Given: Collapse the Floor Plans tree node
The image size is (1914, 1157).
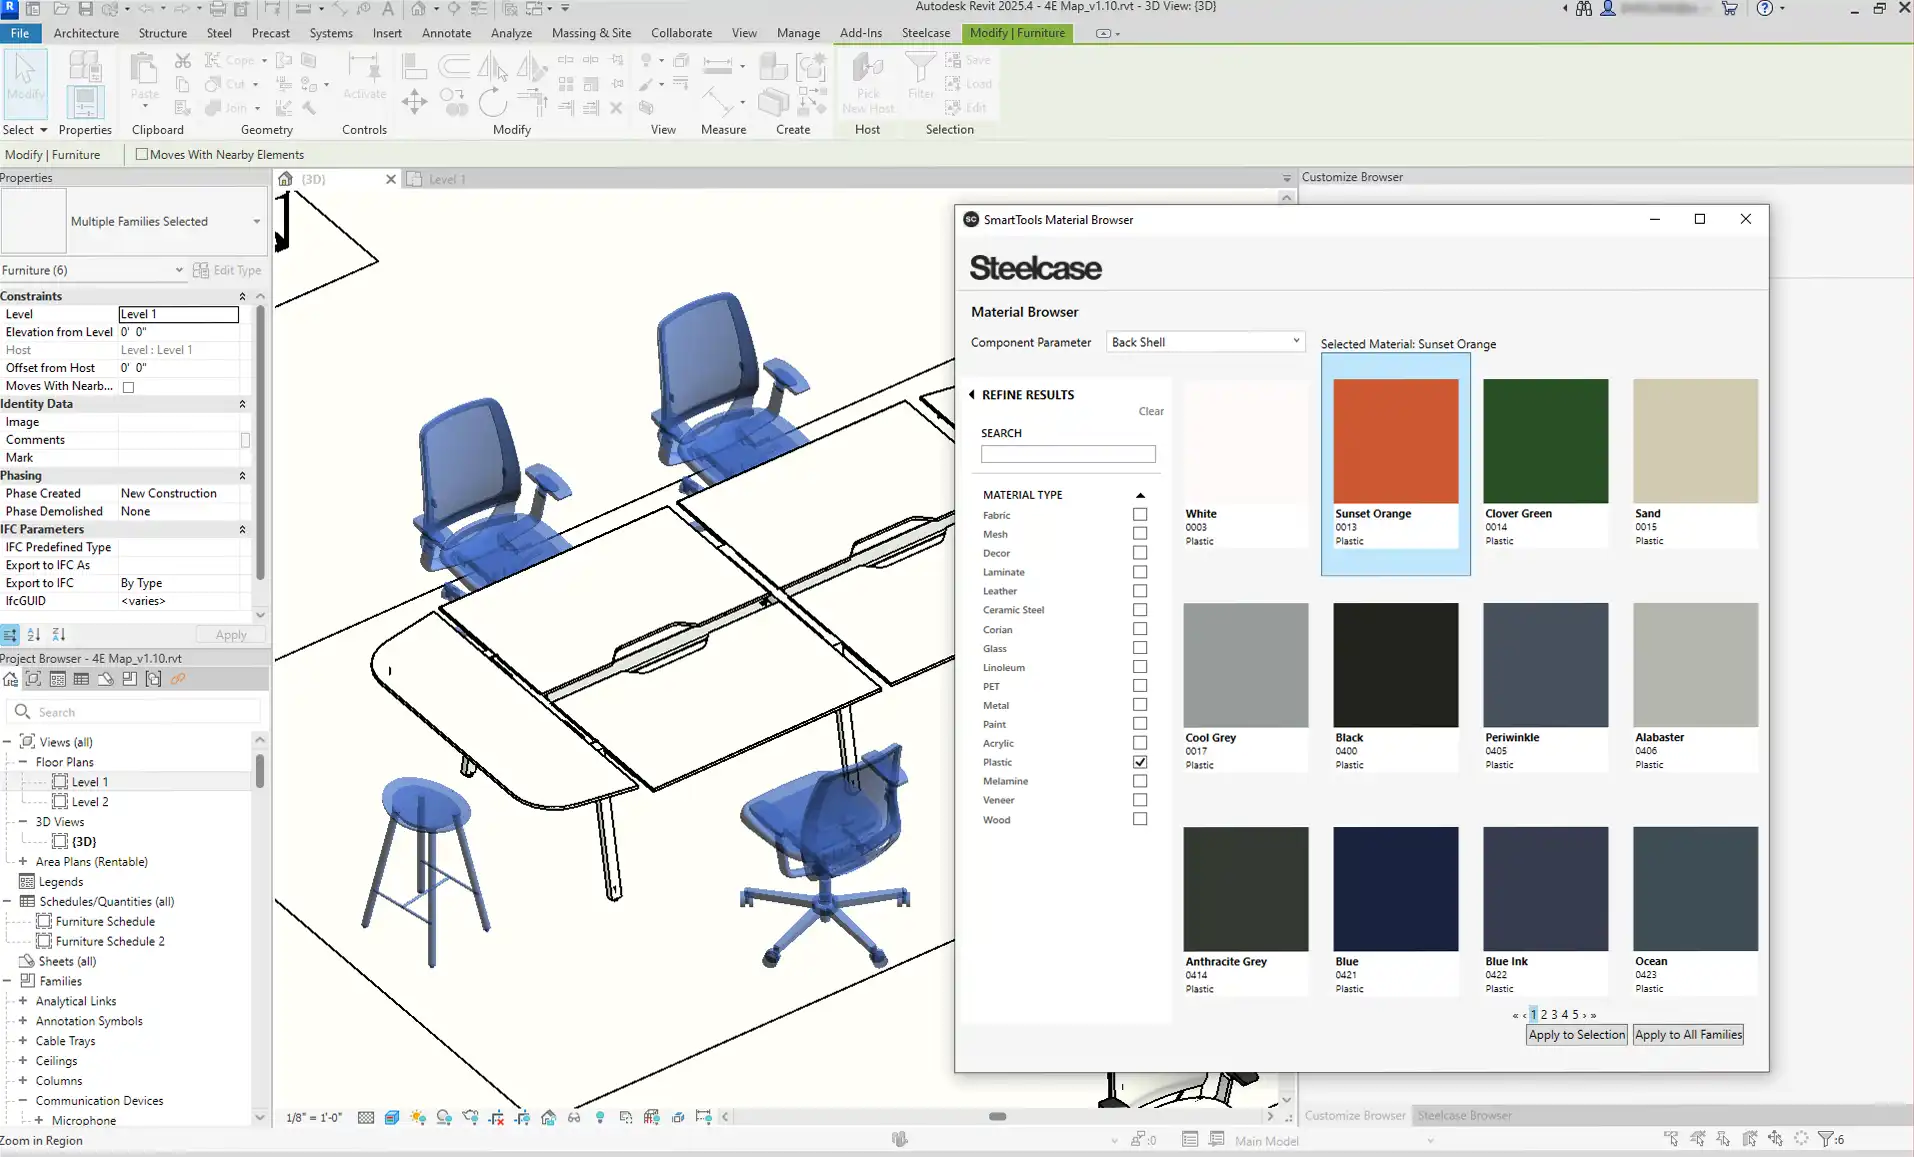Looking at the screenshot, I should (x=23, y=762).
